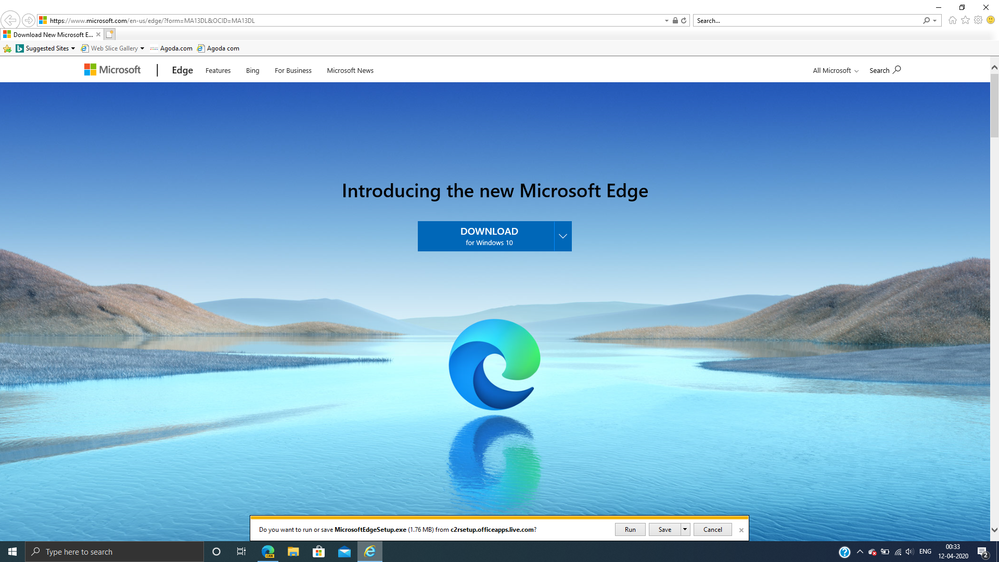Click the vertical scrollbar thumb
Image resolution: width=999 pixels, height=562 pixels.
click(994, 106)
